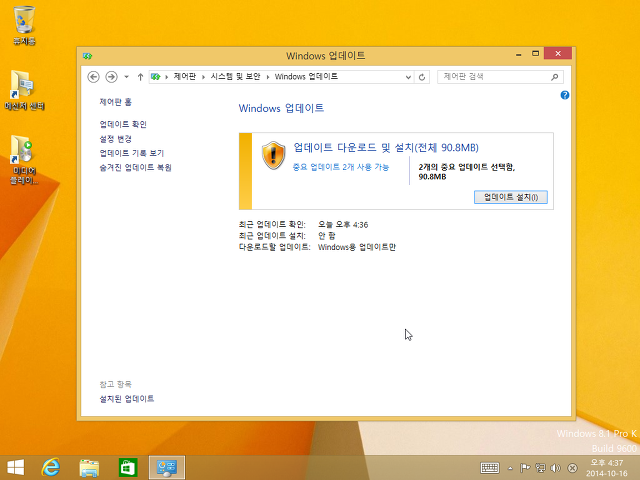Click 업데이트 확인 link
Viewport: 640px width, 480px height.
(123, 124)
